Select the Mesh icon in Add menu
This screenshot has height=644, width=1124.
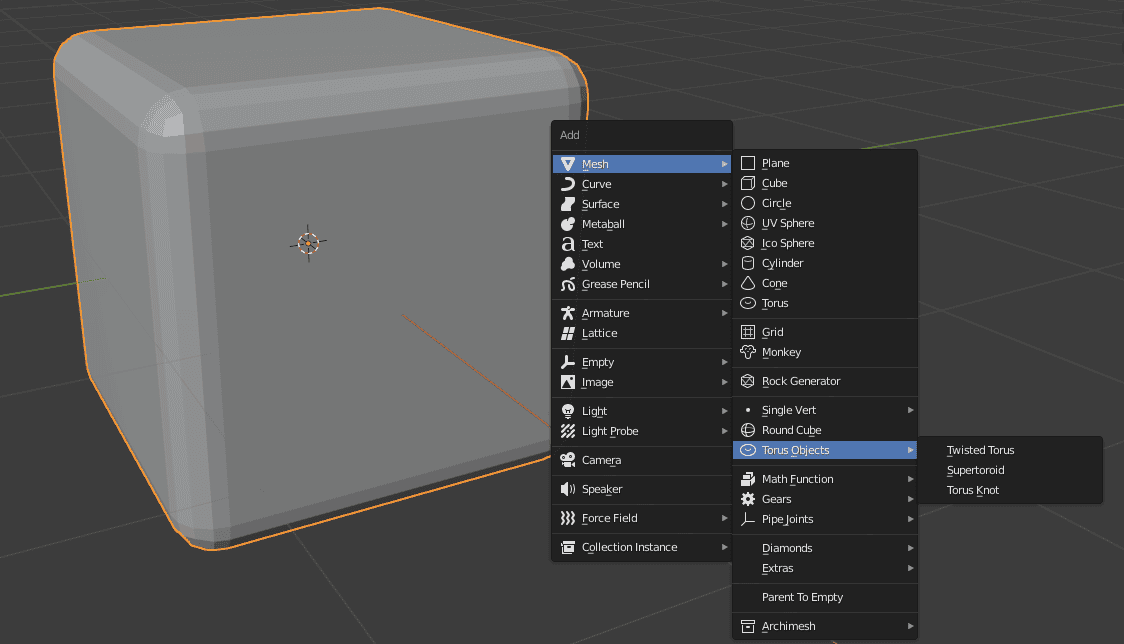point(570,163)
